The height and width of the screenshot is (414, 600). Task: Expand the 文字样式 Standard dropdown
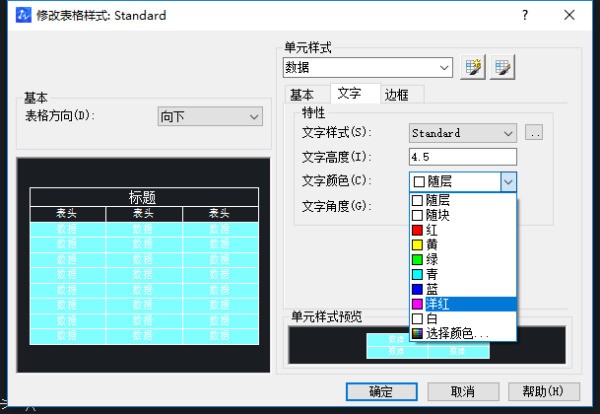463,133
